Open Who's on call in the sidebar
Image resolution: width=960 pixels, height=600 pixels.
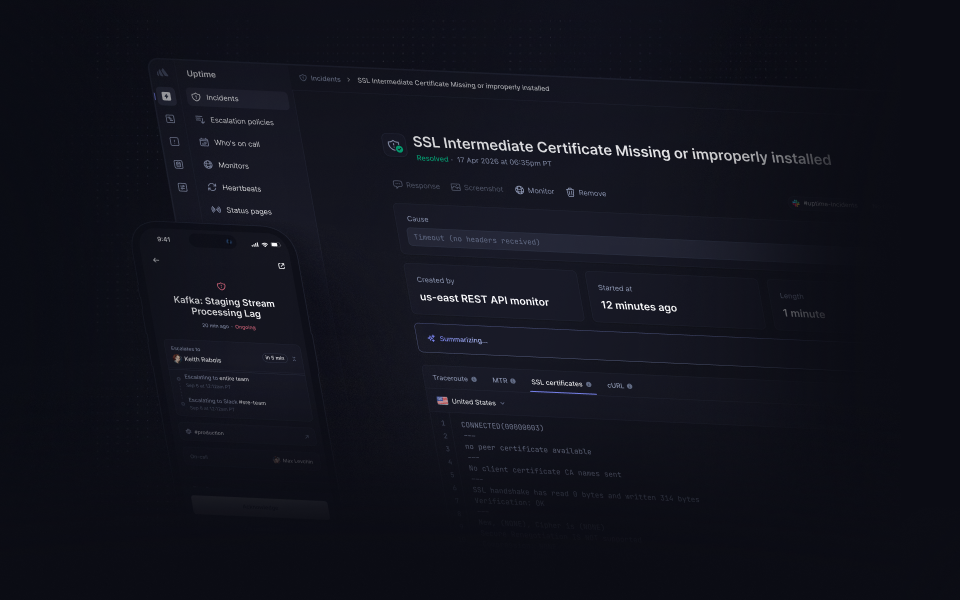(236, 143)
